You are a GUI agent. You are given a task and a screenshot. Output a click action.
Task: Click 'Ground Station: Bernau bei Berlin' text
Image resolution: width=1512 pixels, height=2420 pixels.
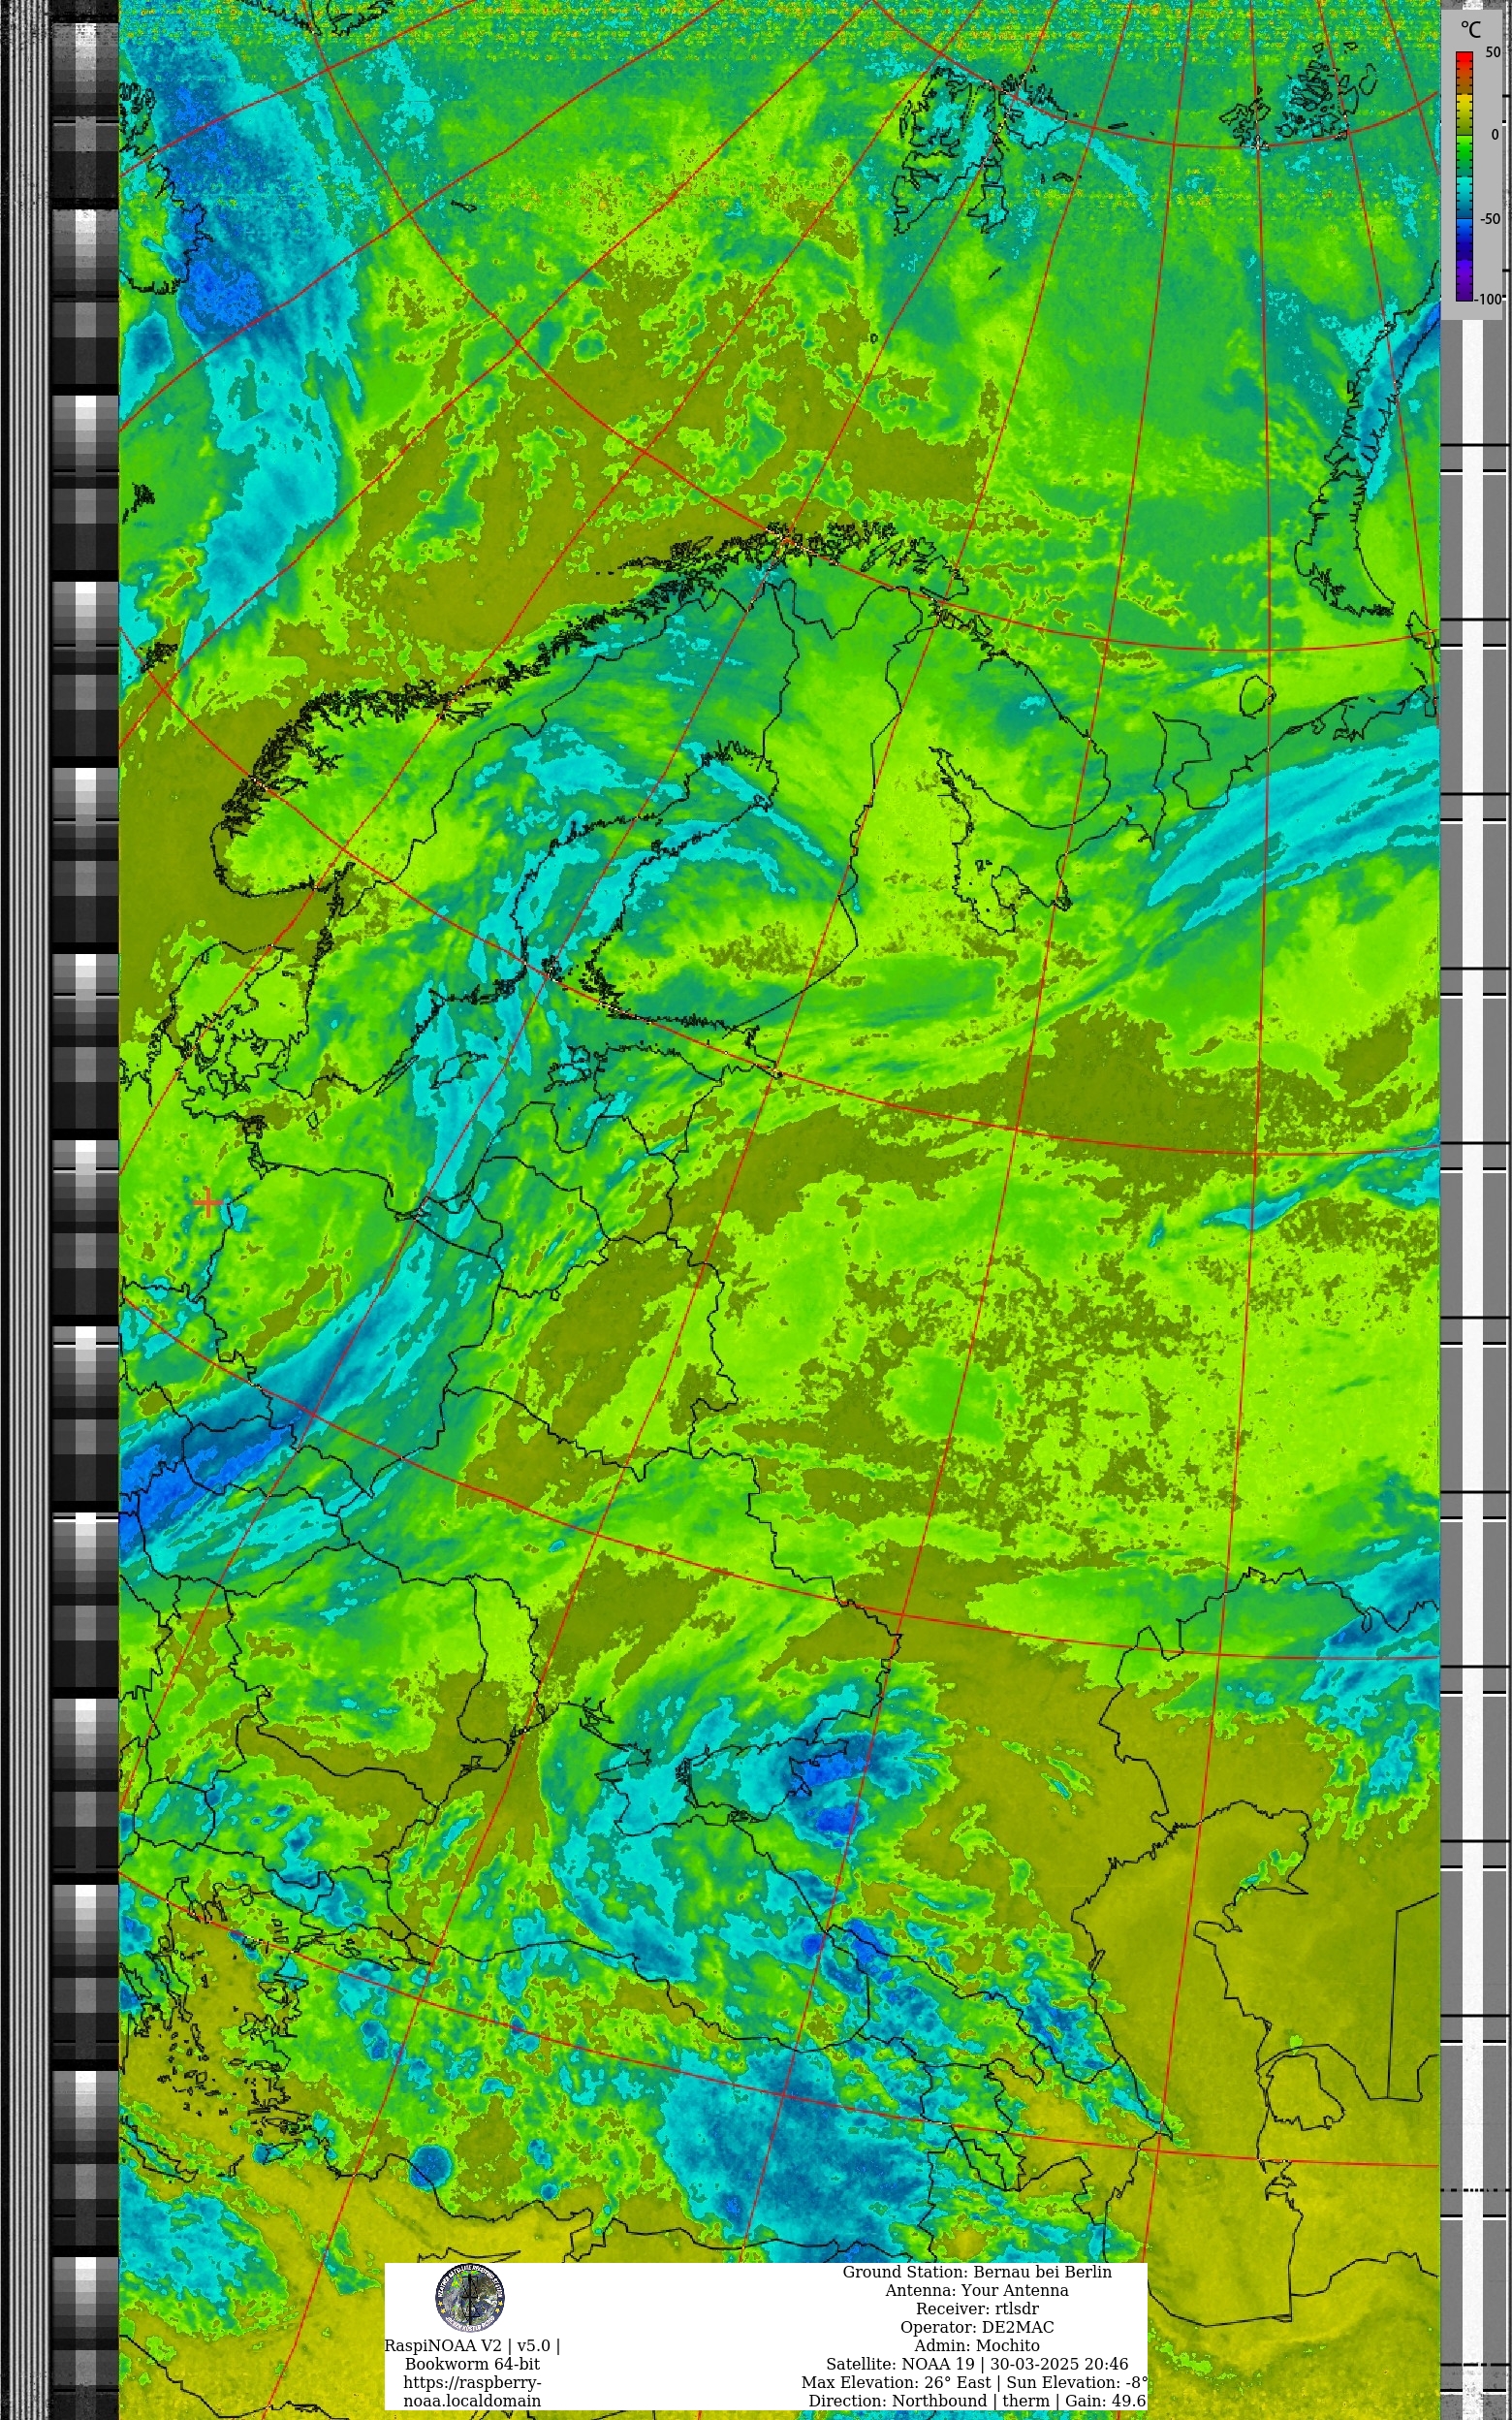977,2272
